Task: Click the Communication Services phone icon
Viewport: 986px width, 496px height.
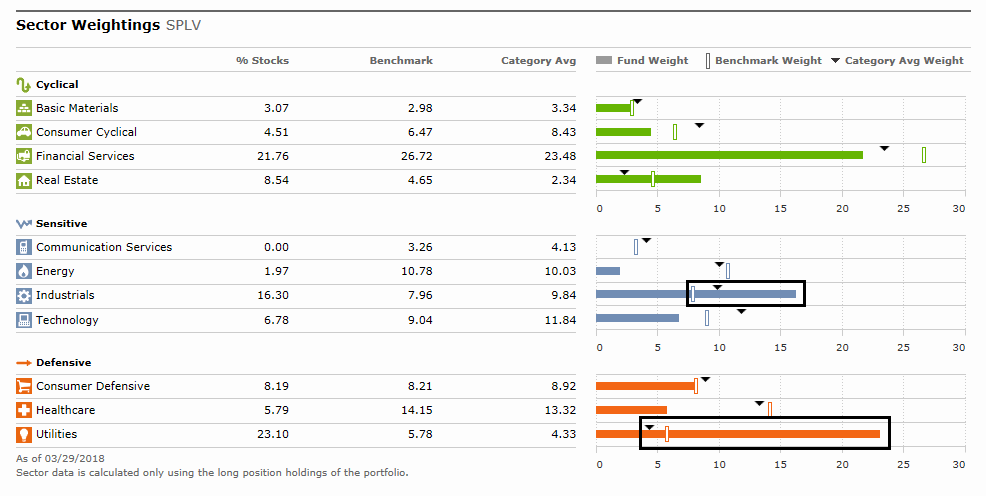Action: [x=24, y=247]
